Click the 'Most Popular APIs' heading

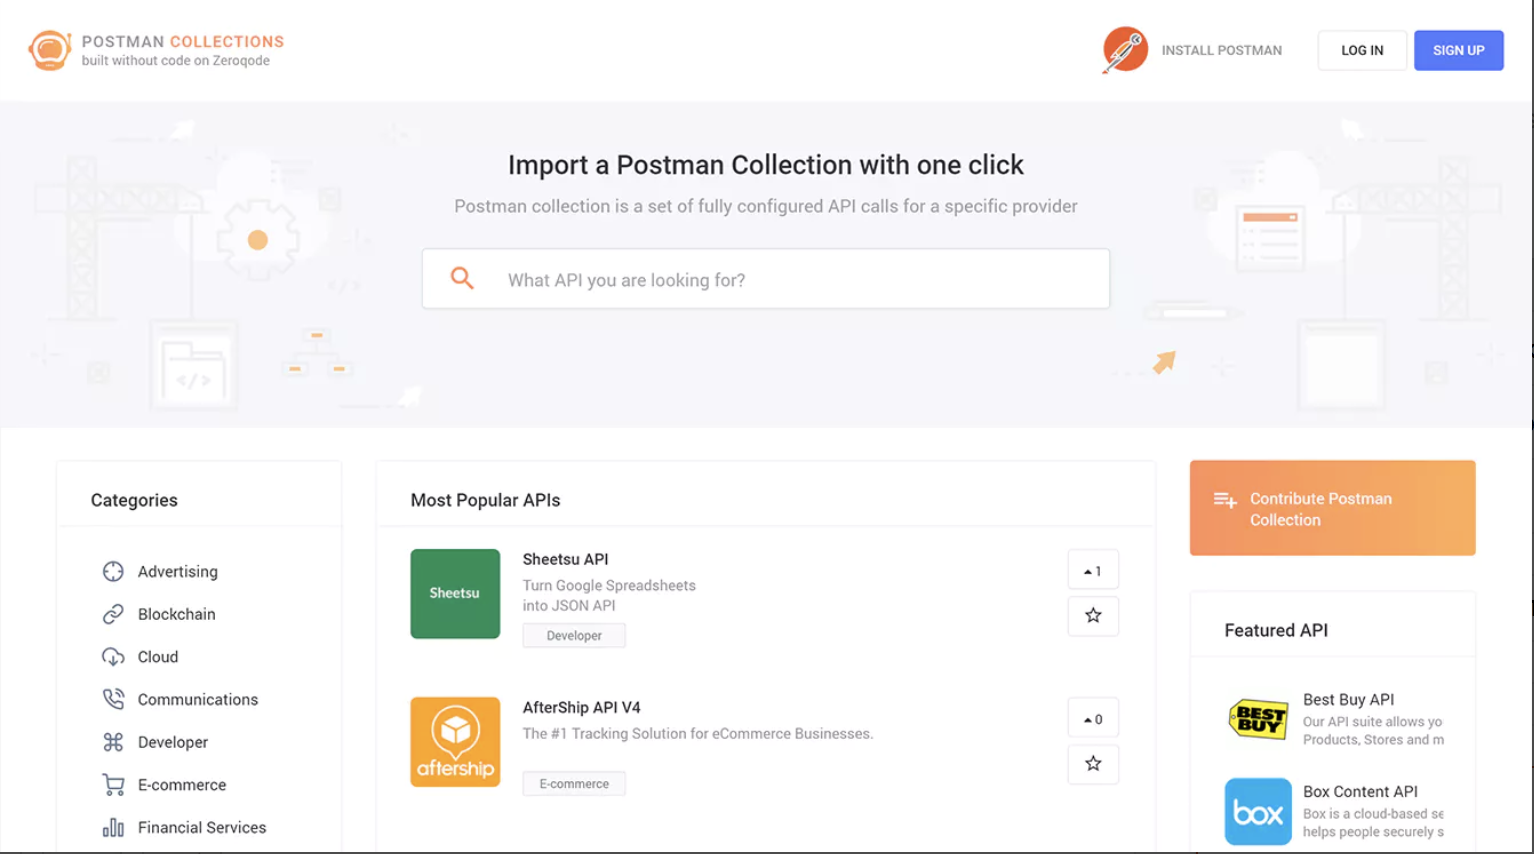(x=485, y=500)
